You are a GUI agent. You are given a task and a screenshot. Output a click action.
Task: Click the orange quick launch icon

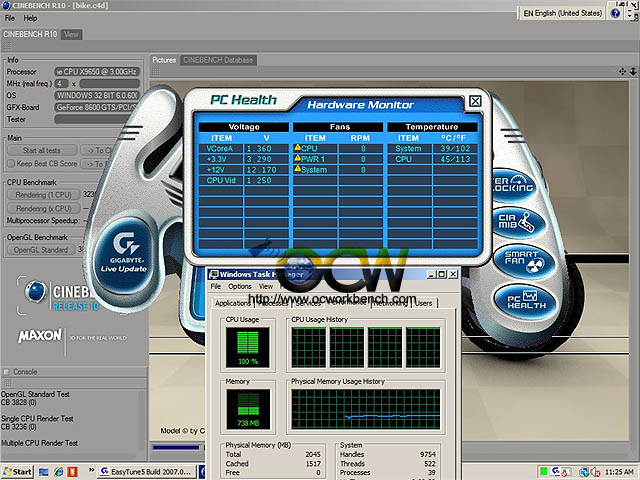click(x=73, y=472)
